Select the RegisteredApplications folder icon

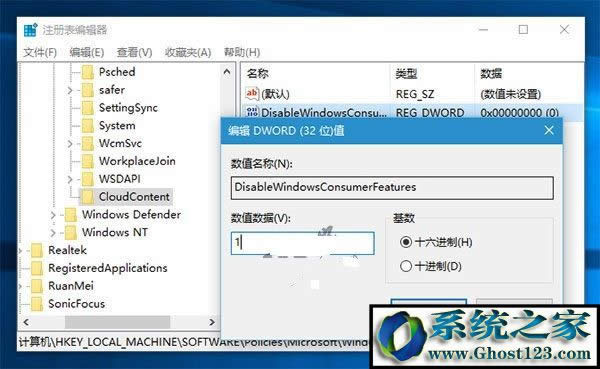37,268
